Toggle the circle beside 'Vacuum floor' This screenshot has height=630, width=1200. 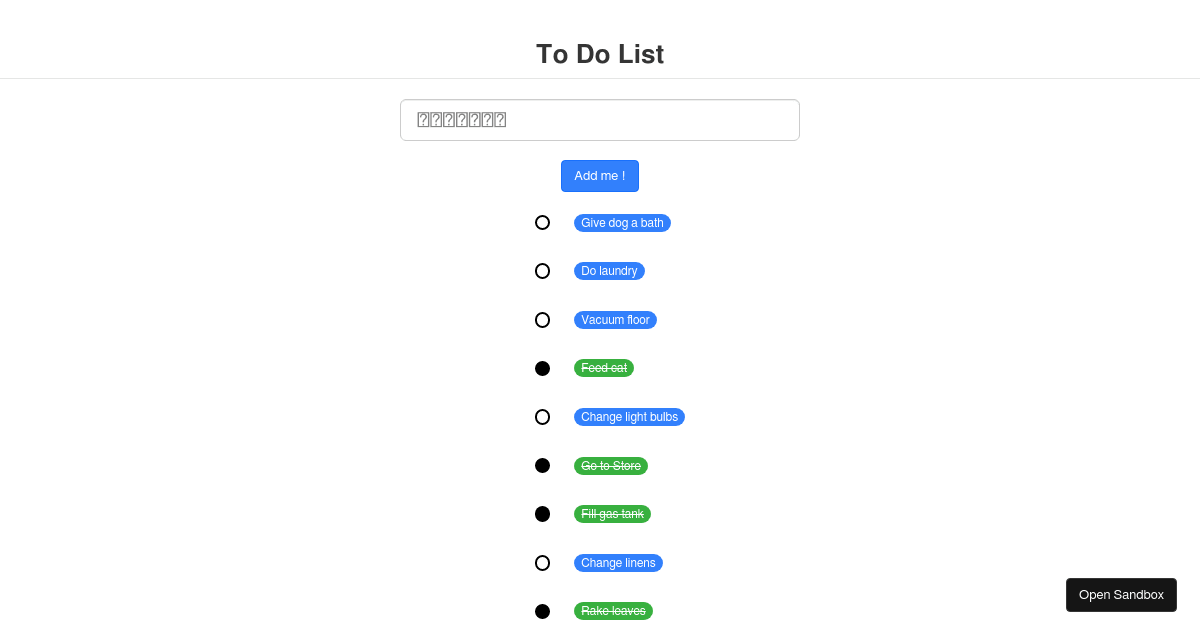(542, 319)
